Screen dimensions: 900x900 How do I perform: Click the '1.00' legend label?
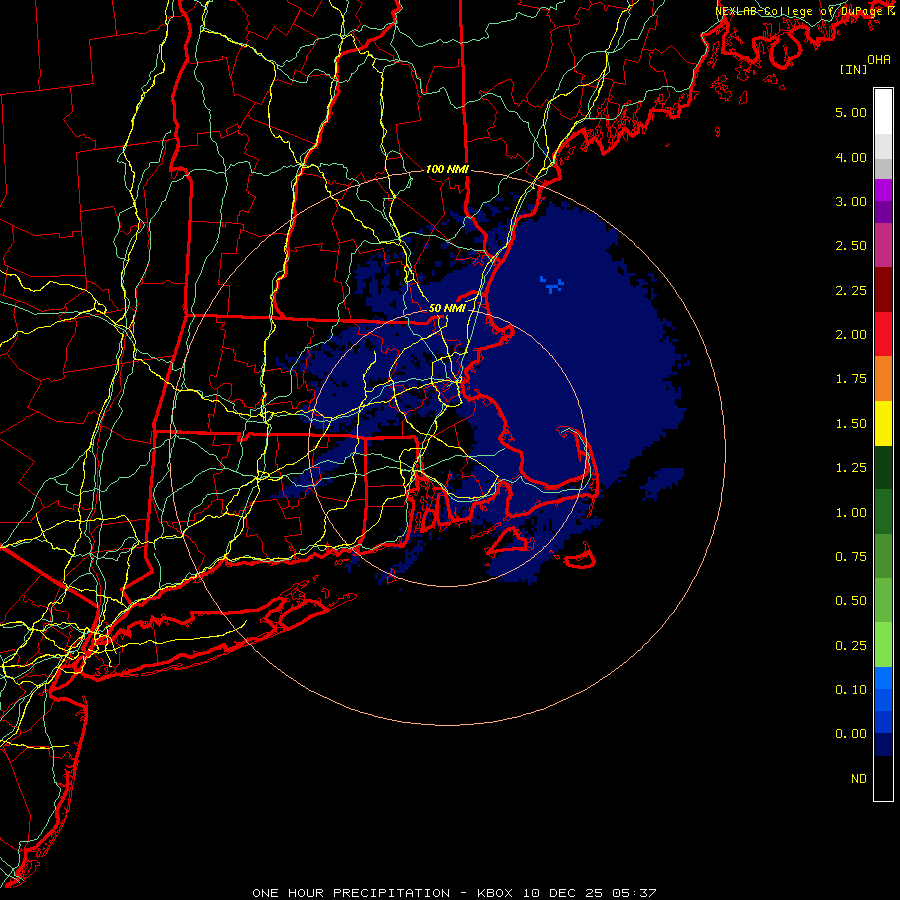851,513
